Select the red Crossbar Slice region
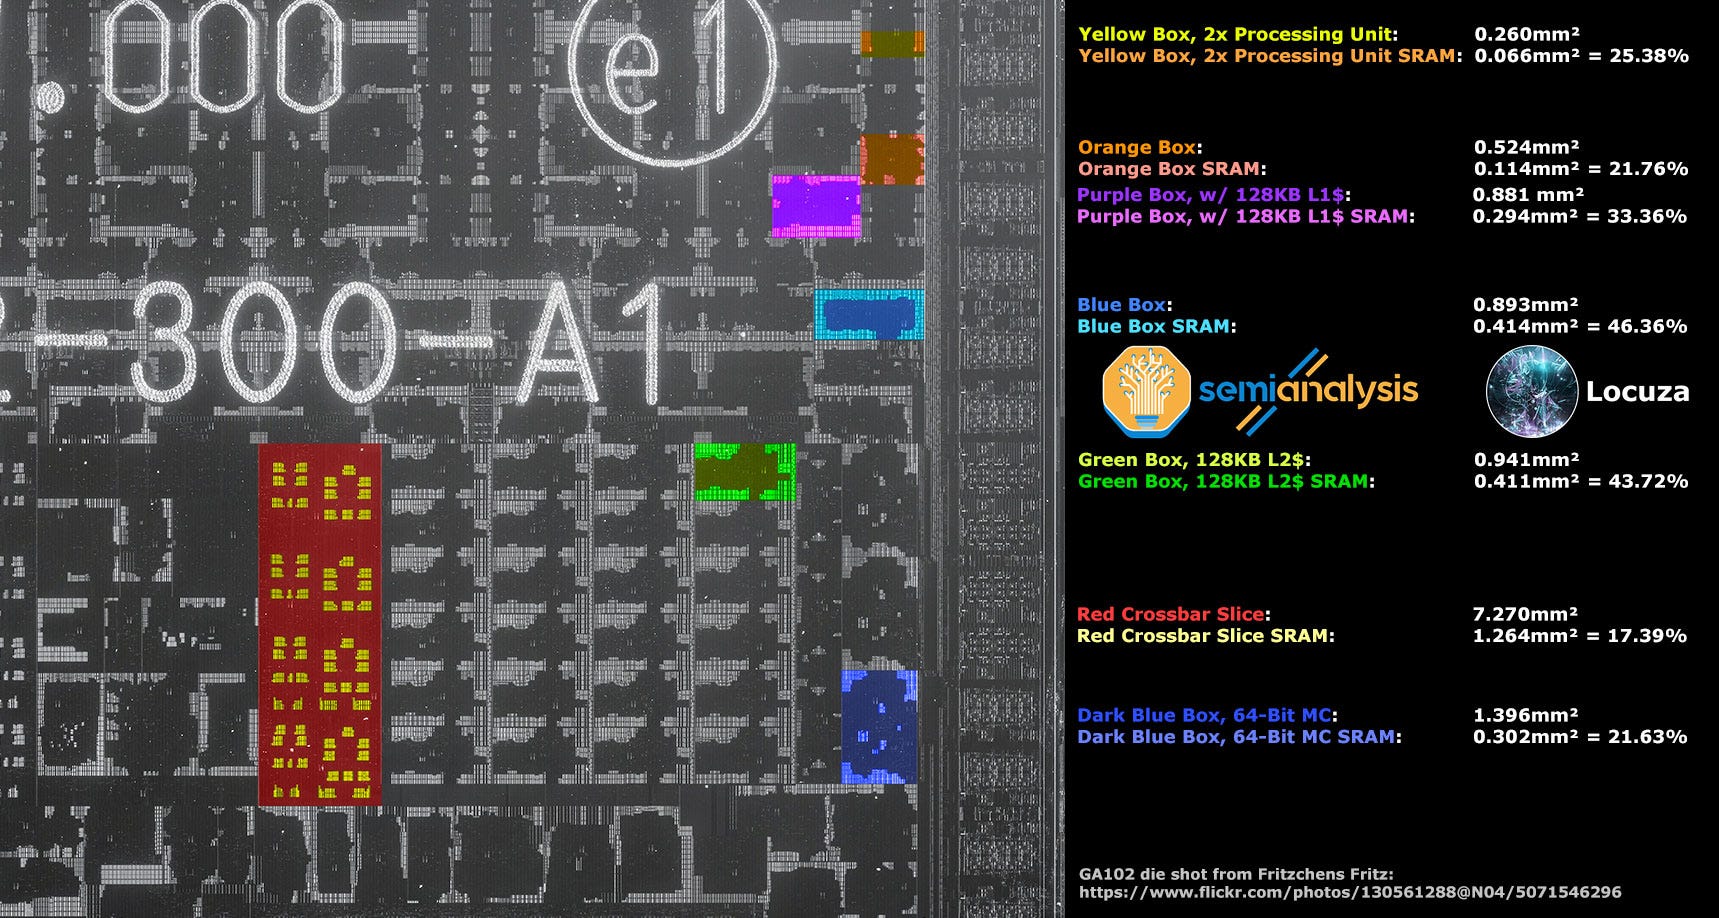The height and width of the screenshot is (918, 1719). click(321, 620)
